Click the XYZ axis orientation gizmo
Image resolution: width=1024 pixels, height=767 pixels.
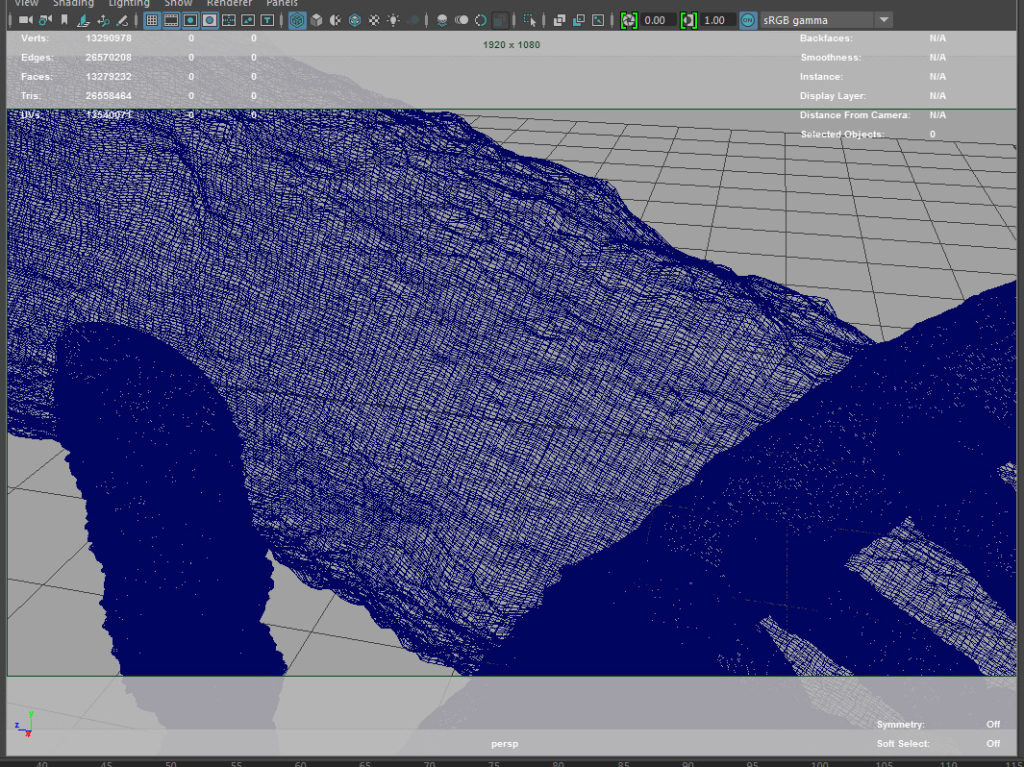[24, 725]
